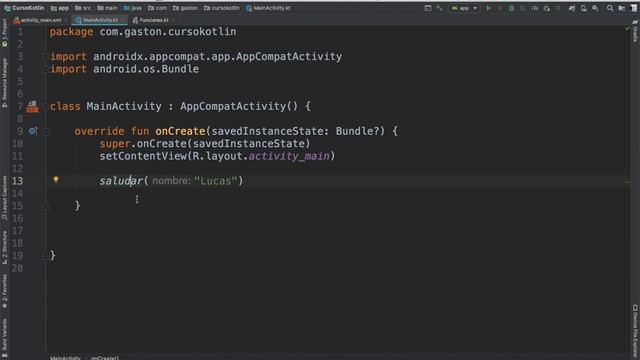The height and width of the screenshot is (360, 640).
Task: Click the override gutter icon on line 9
Action: coord(33,131)
